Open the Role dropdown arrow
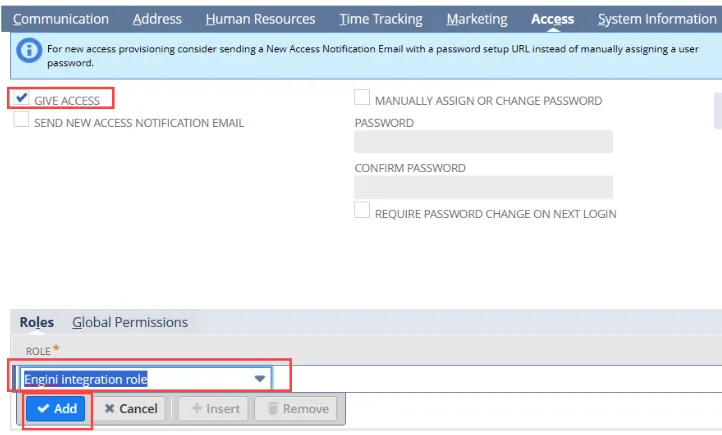The image size is (722, 435). 260,379
